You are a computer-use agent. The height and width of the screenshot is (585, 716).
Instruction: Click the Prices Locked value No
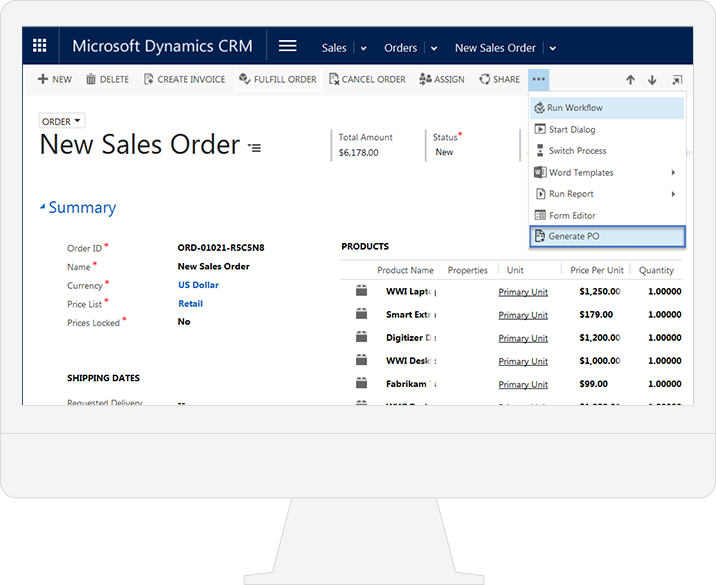[x=184, y=321]
